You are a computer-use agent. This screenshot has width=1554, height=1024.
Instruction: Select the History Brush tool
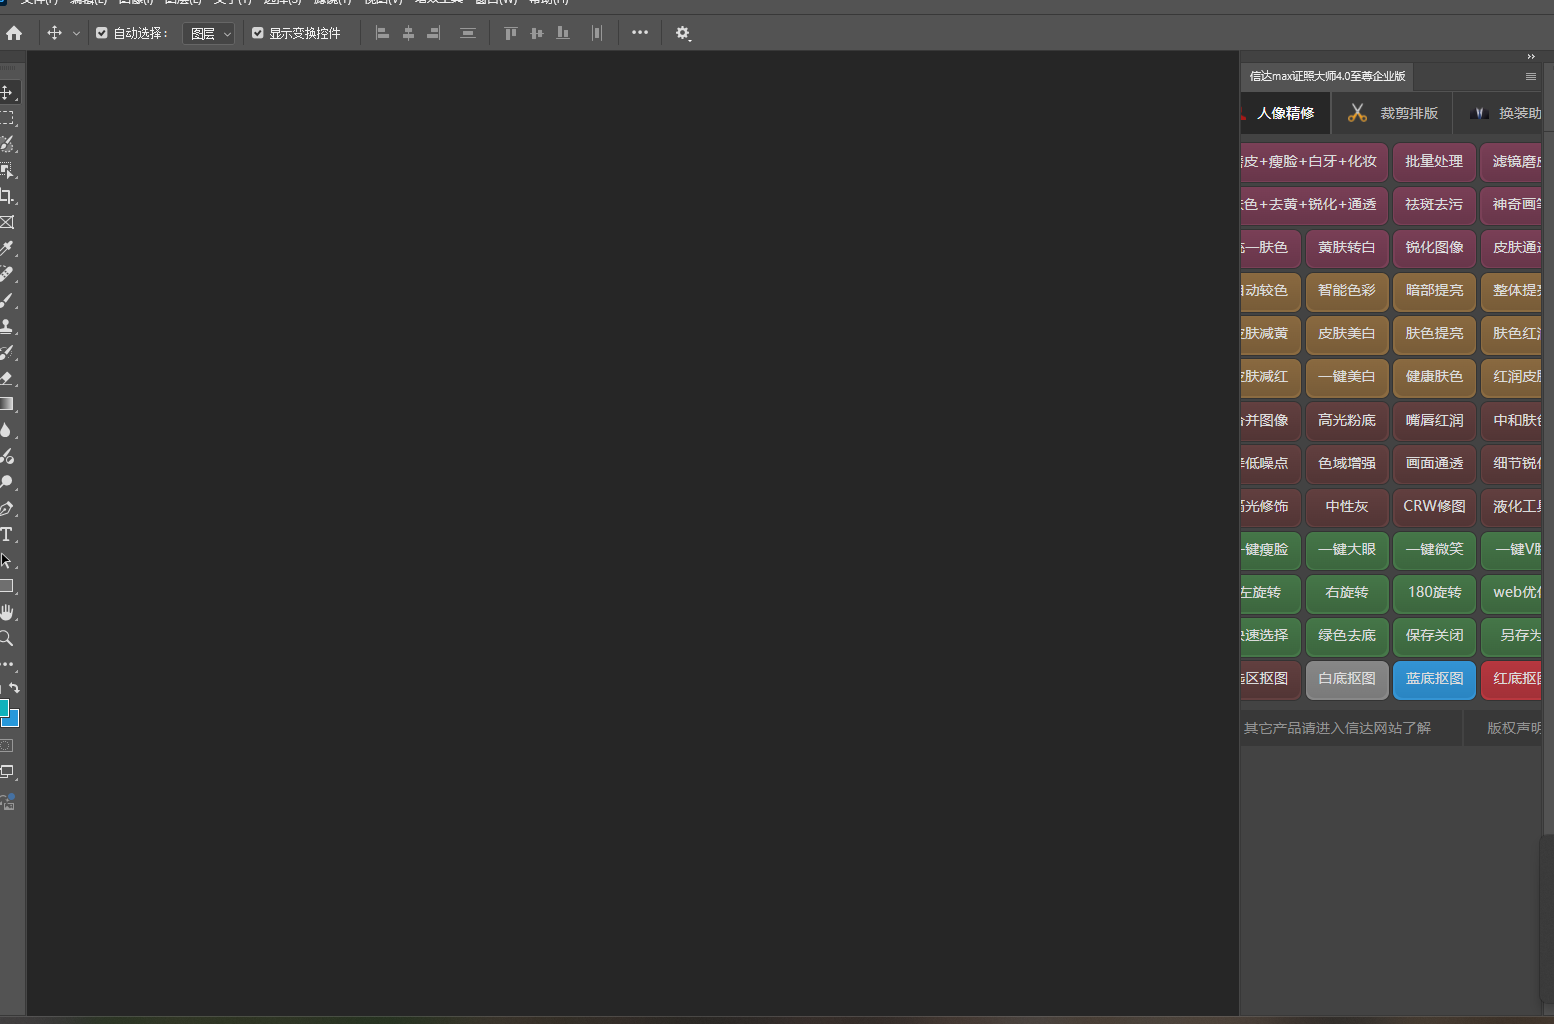coord(7,352)
